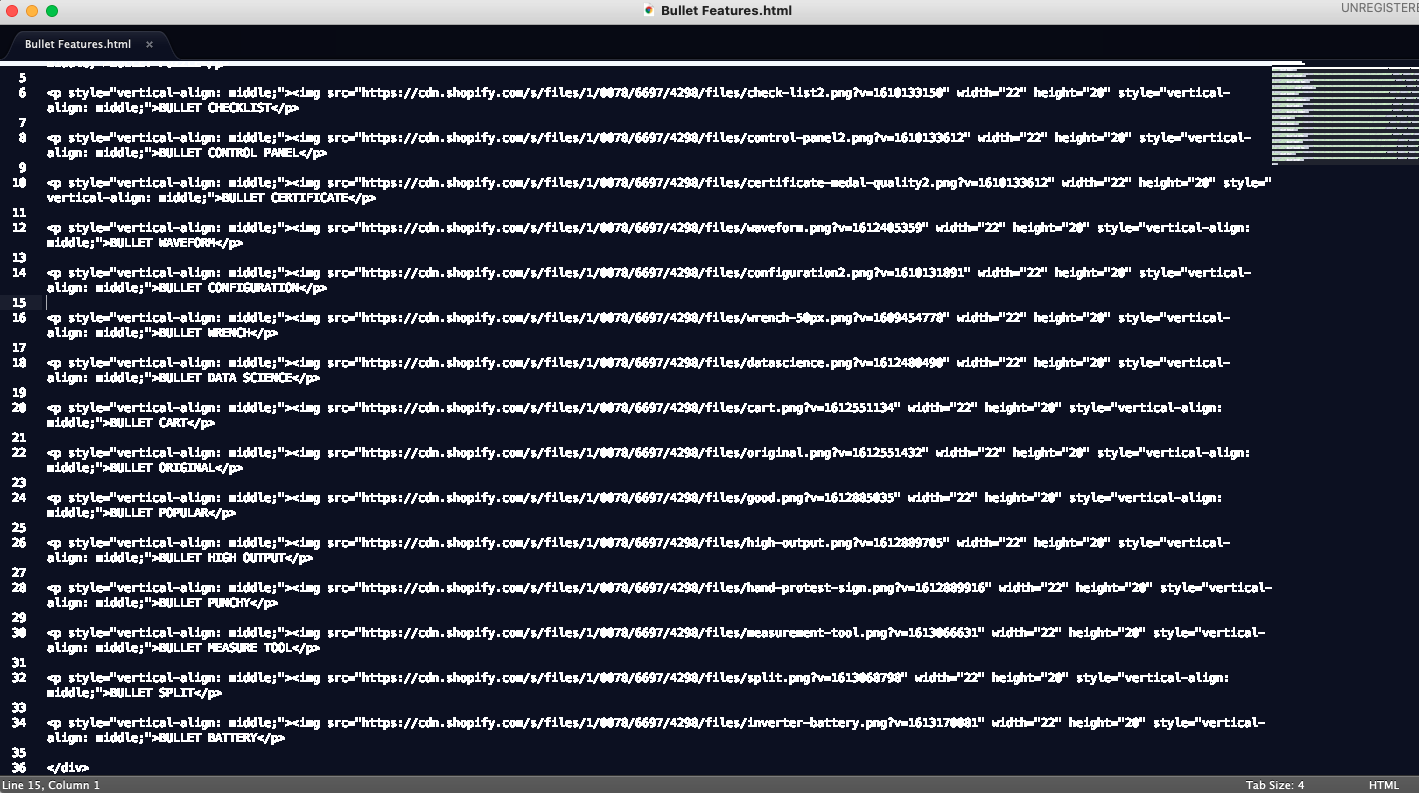This screenshot has width=1419, height=793.
Task: Click the Line 15, Column 1 status indicator
Action: [x=51, y=785]
